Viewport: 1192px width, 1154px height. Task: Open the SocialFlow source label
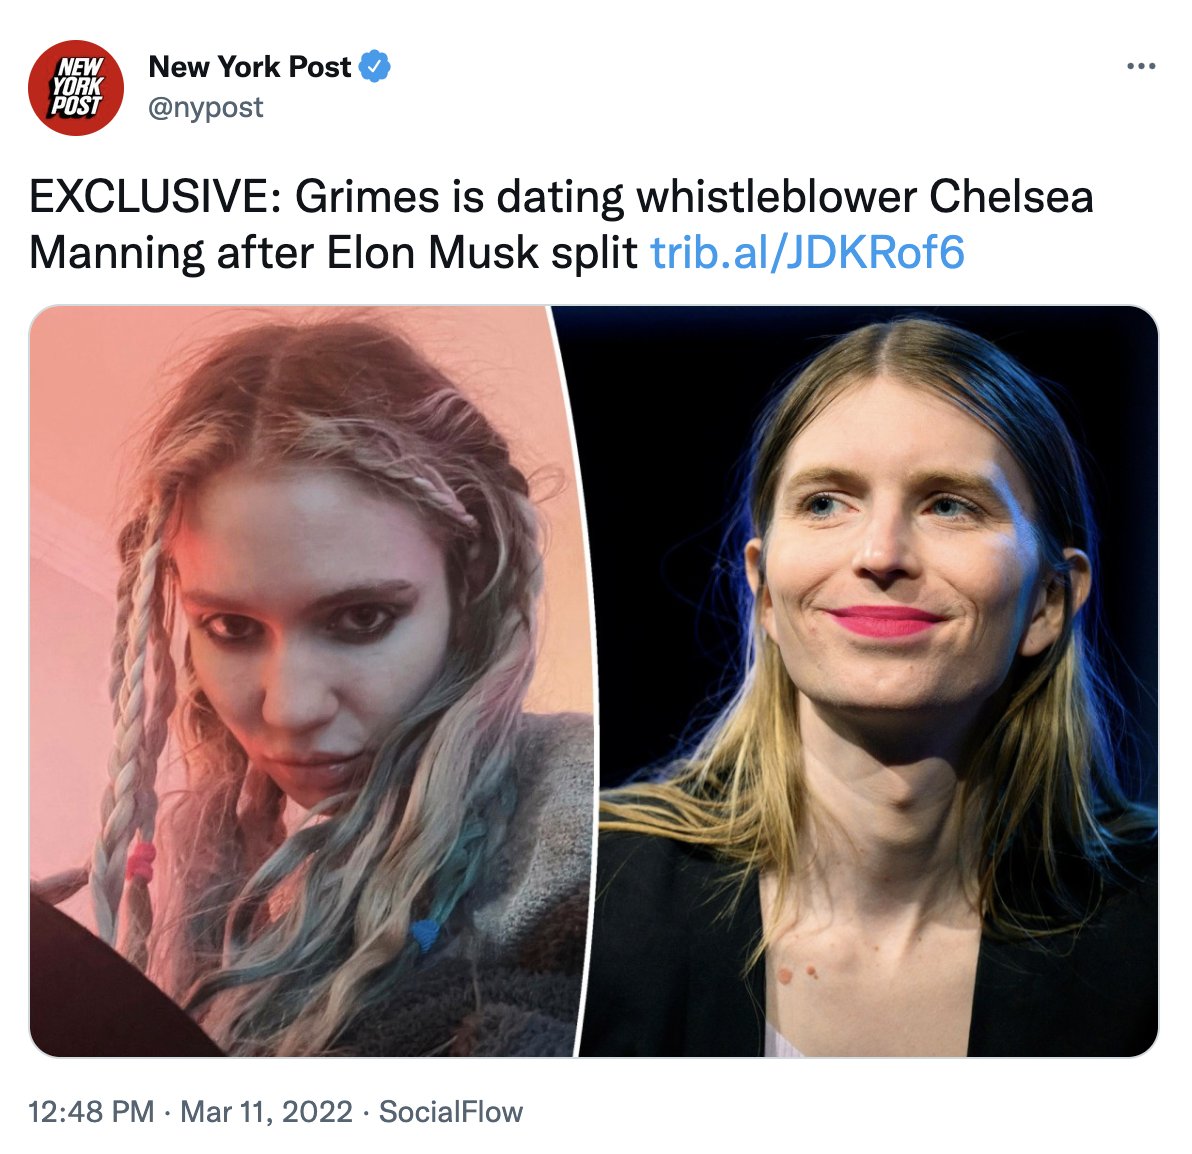coord(451,1111)
